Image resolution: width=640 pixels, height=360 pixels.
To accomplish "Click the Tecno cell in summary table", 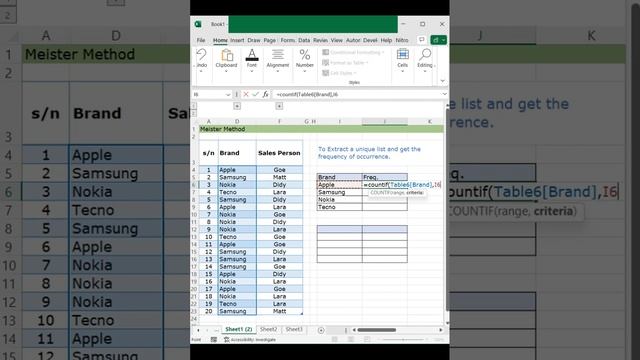I will click(x=340, y=207).
